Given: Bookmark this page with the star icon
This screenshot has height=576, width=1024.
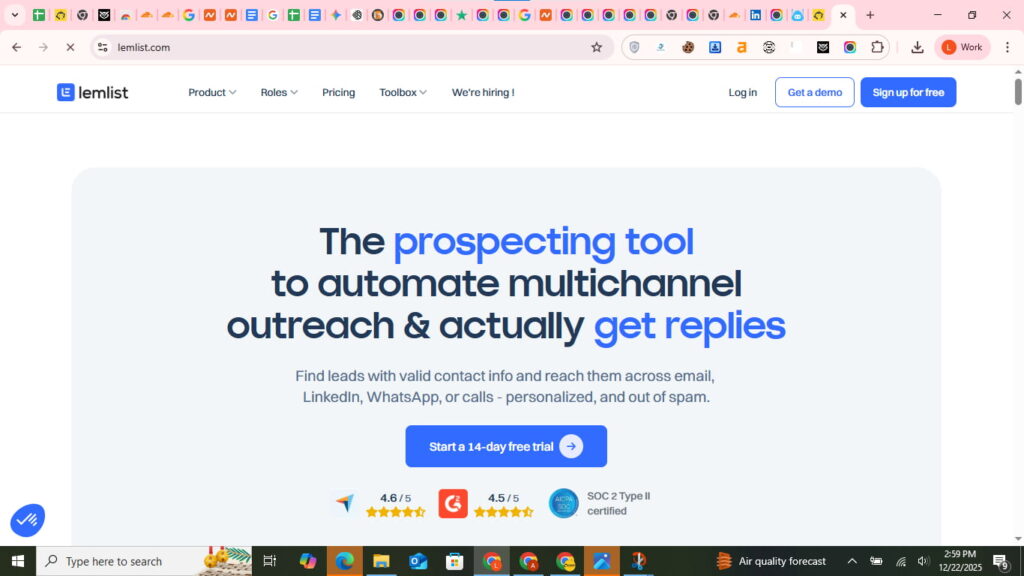Looking at the screenshot, I should click(x=597, y=47).
